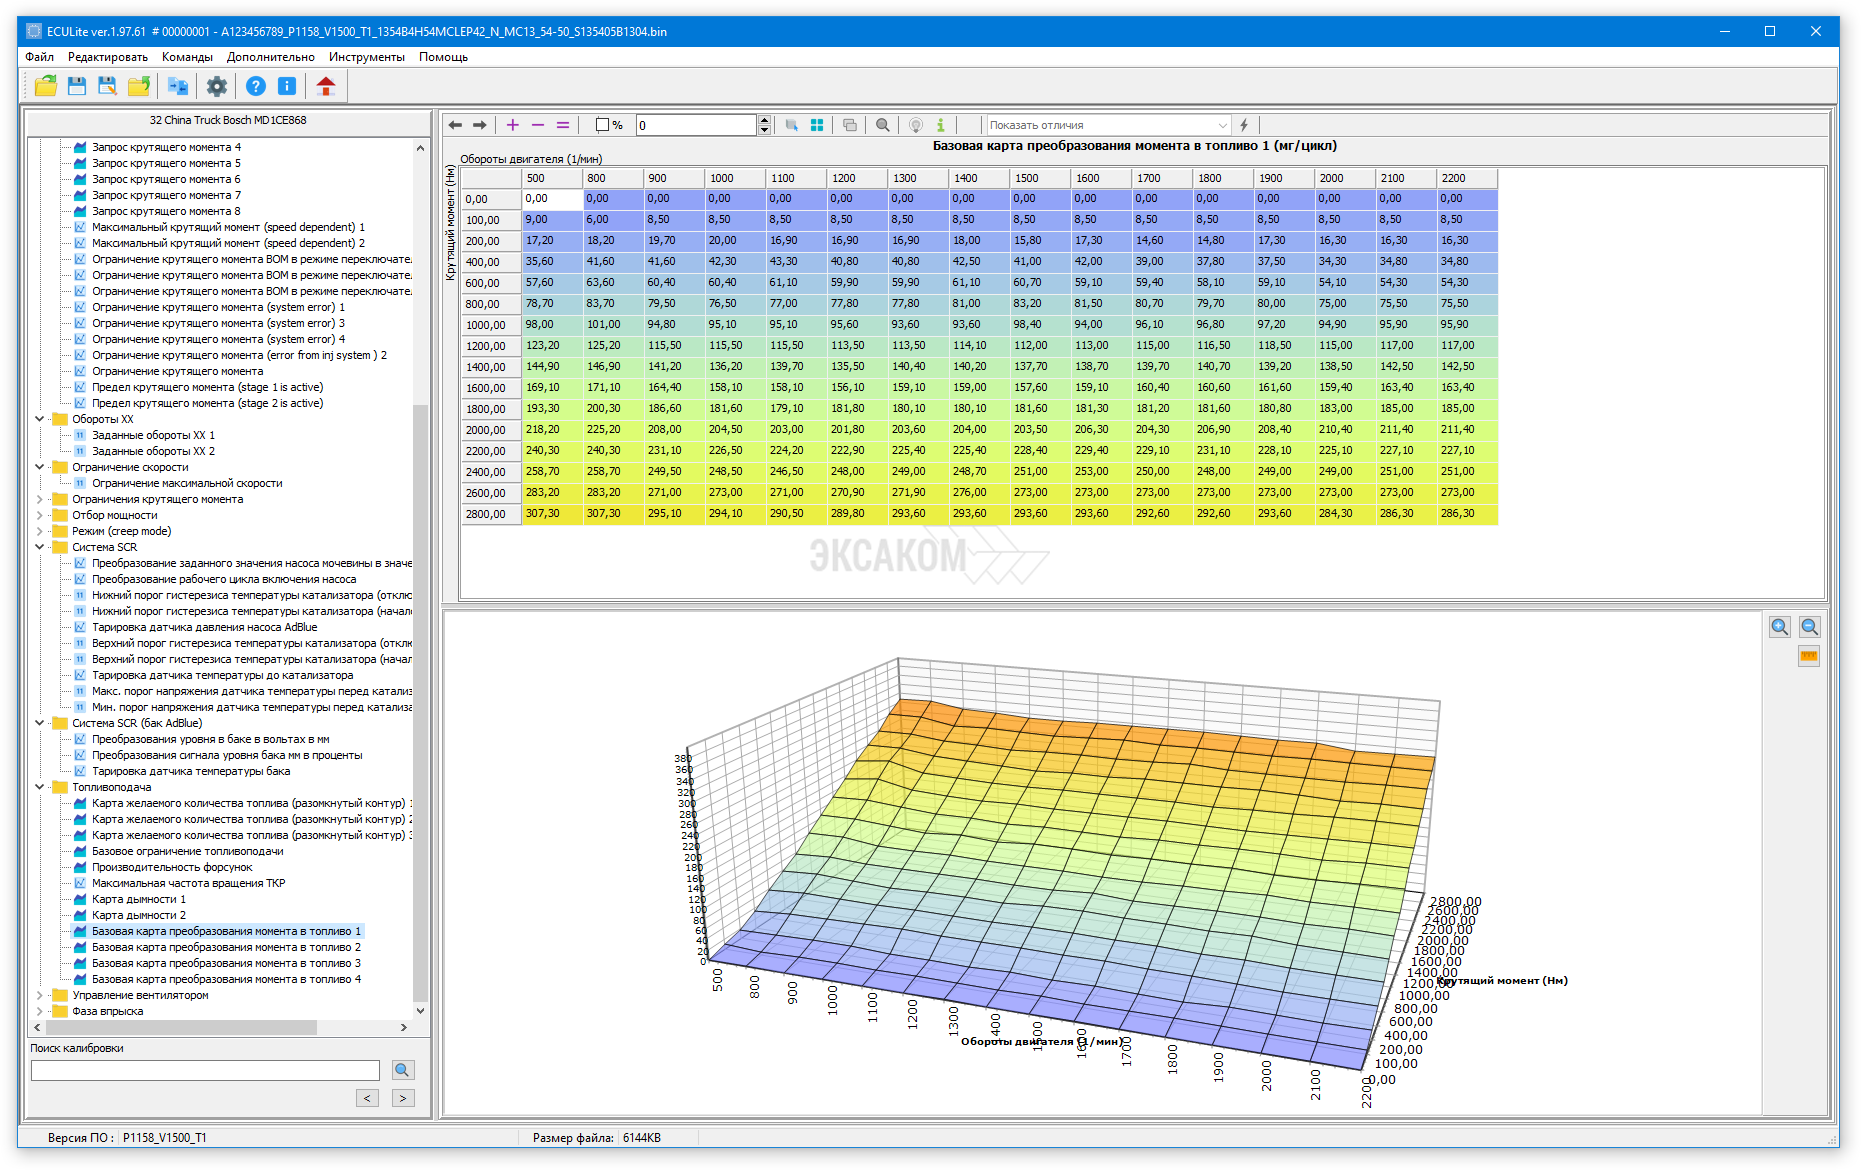This screenshot has width=1861, height=1170.
Task: Open the 'Команды' menu
Action: click(187, 57)
